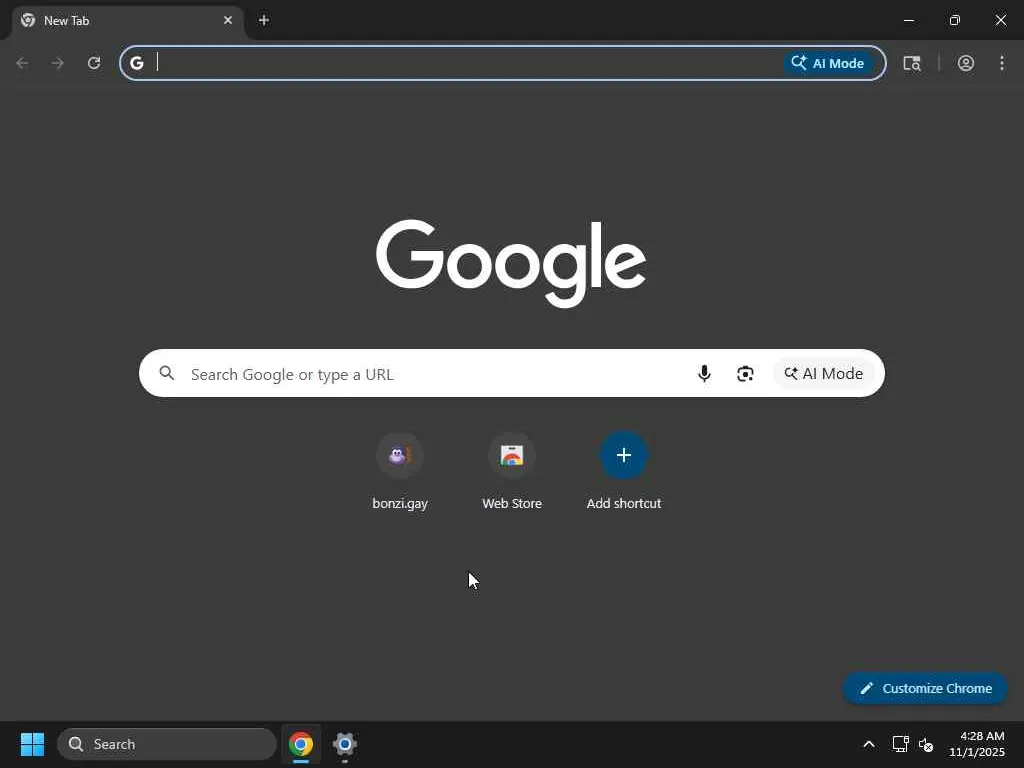
Task: Click the muted volume icon in tray
Action: 925,744
